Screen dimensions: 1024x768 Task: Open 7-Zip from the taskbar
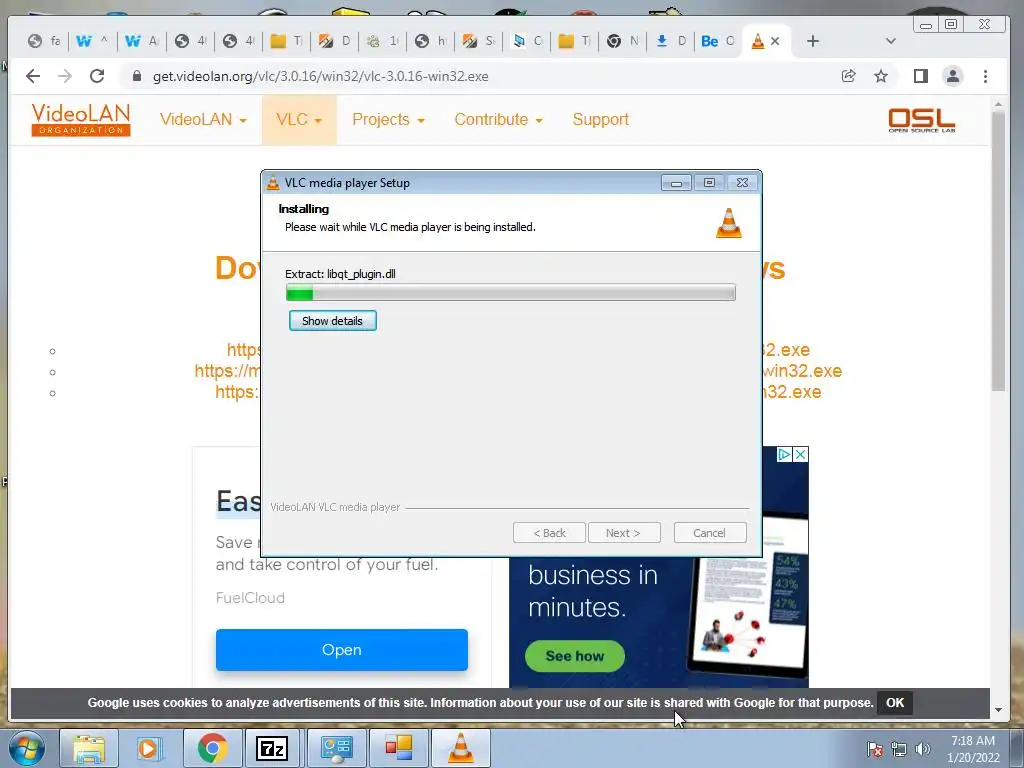272,748
